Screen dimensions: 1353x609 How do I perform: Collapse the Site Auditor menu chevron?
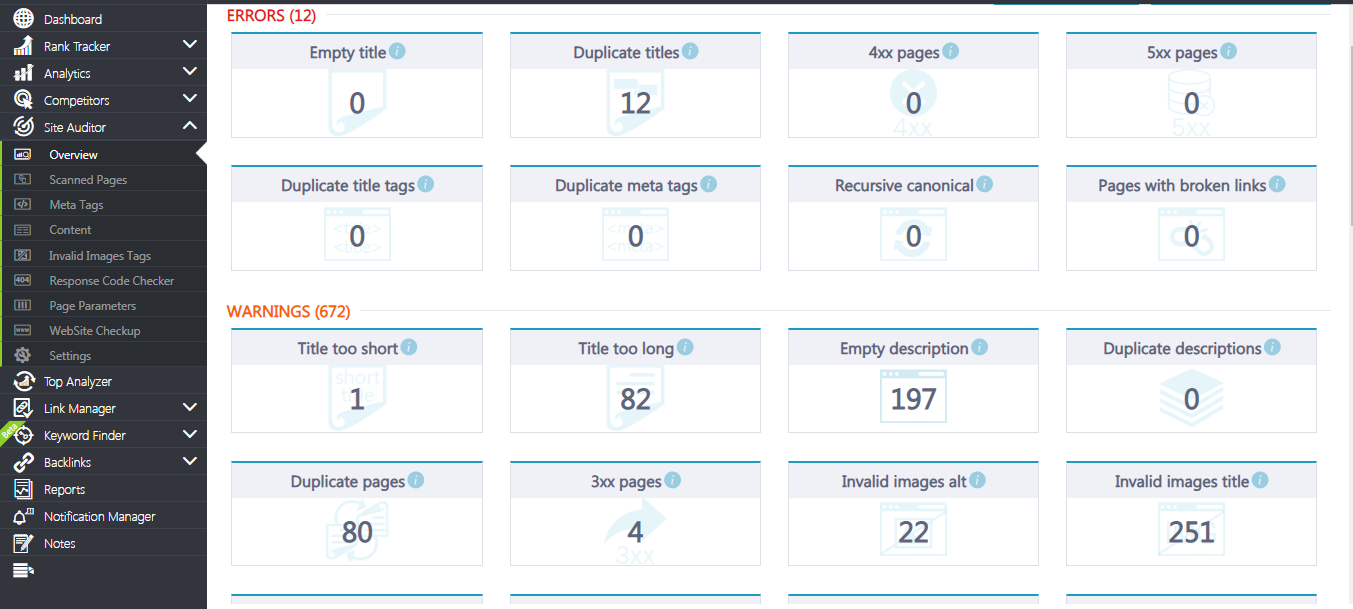pos(190,126)
